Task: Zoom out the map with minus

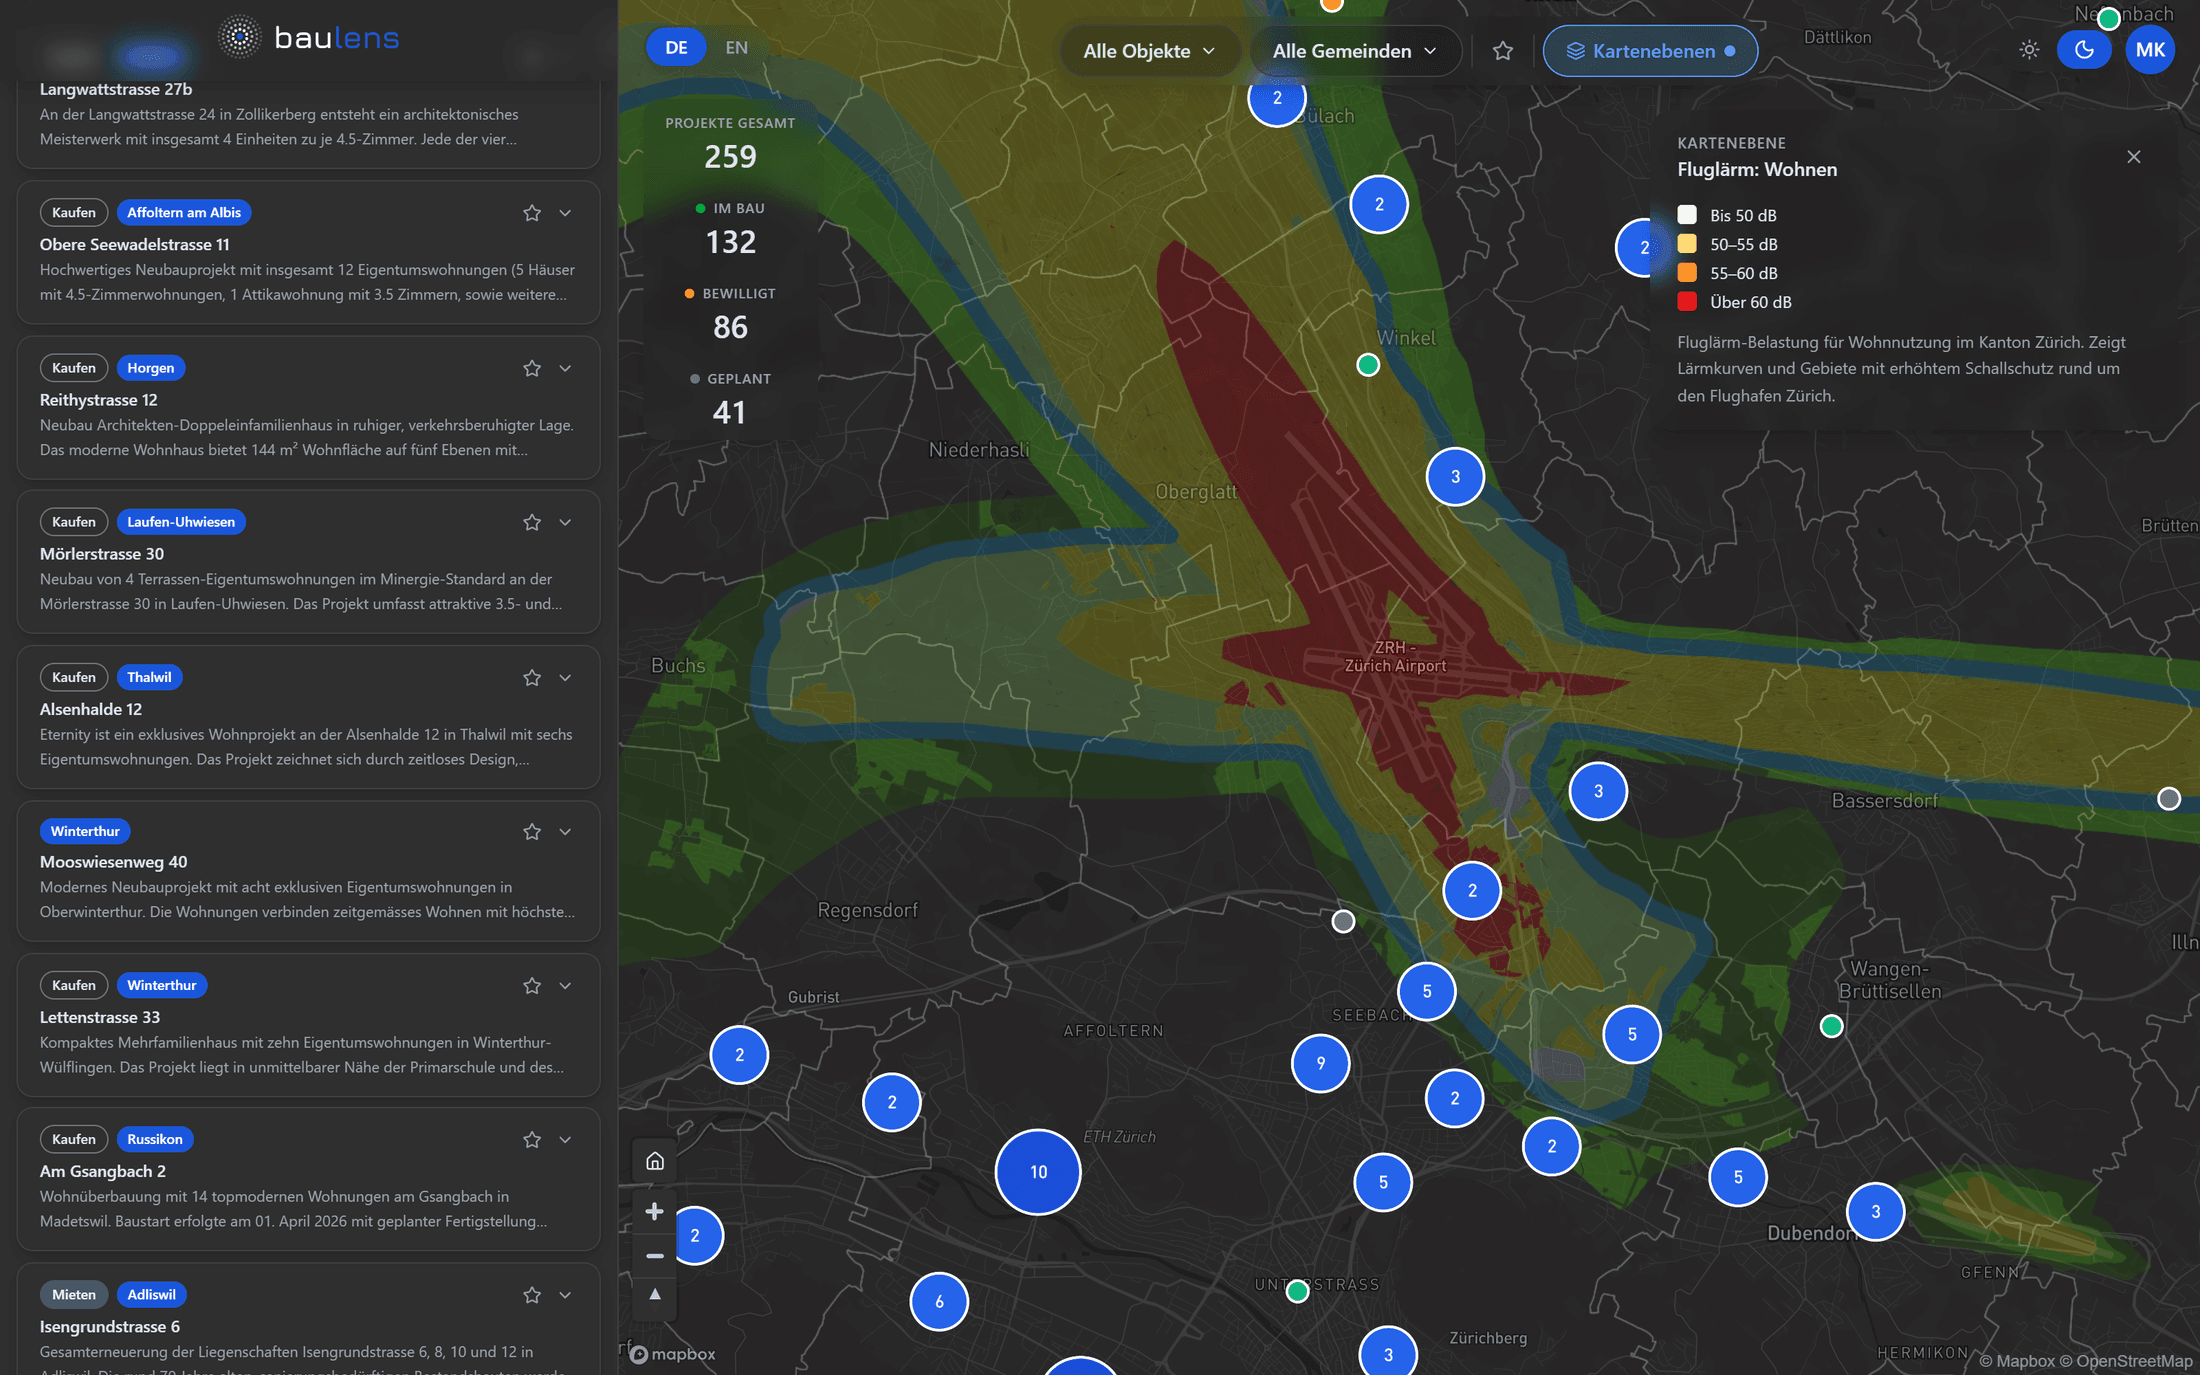Action: click(655, 1256)
